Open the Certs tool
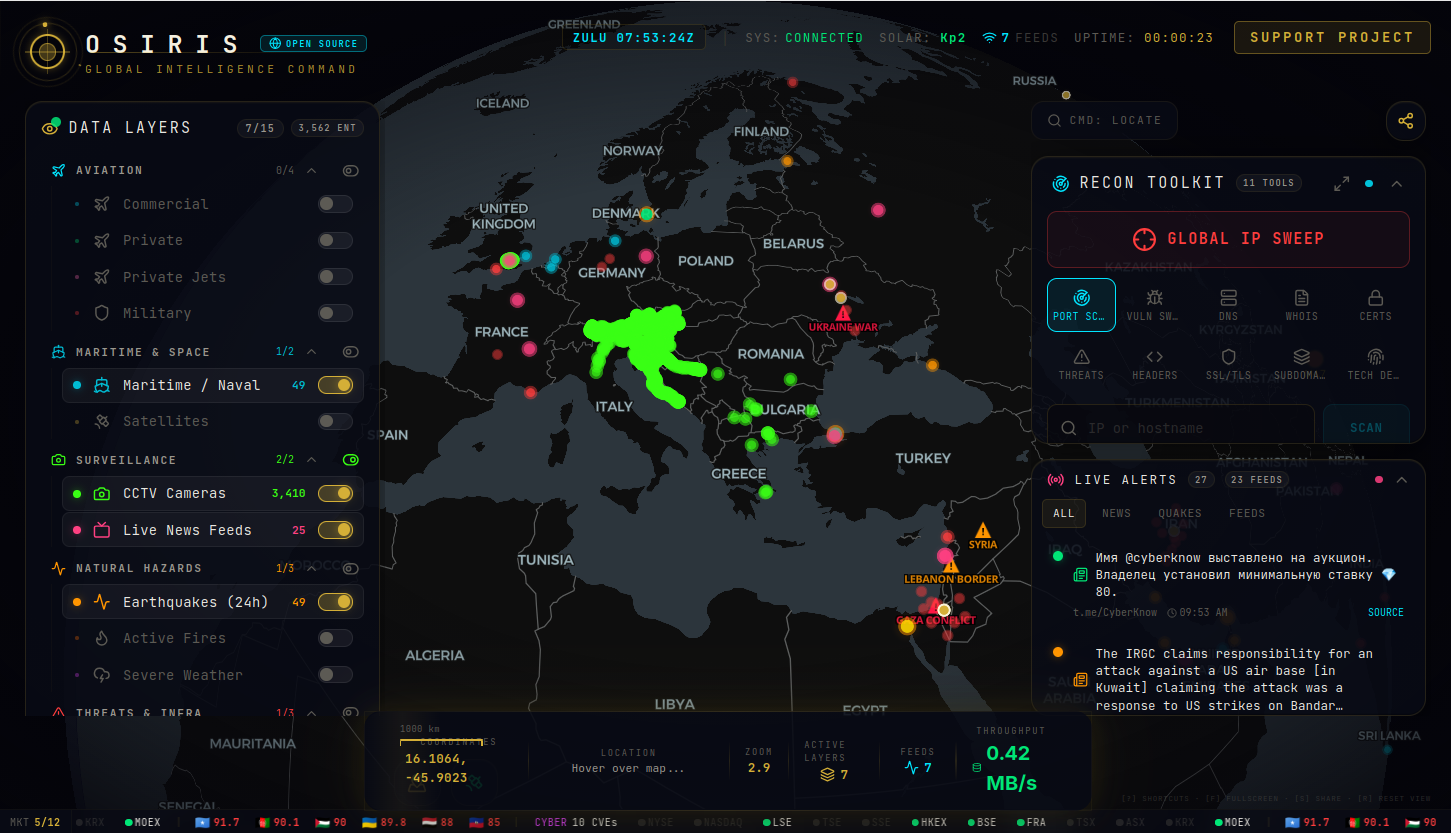This screenshot has width=1451, height=833. (1375, 304)
